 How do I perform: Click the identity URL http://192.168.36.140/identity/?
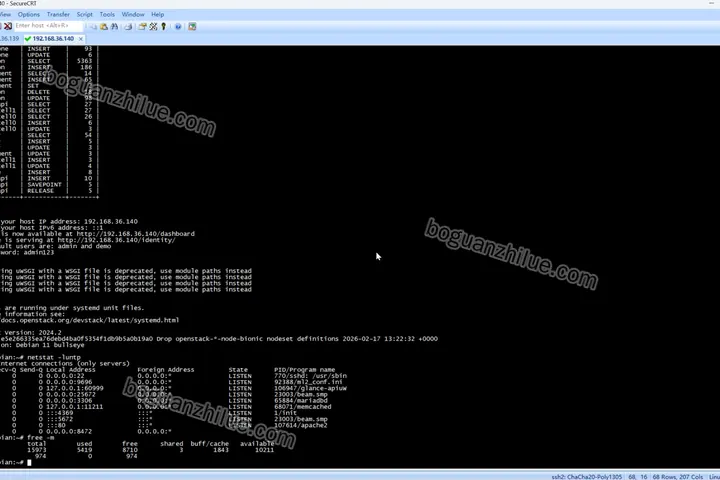tap(117, 240)
